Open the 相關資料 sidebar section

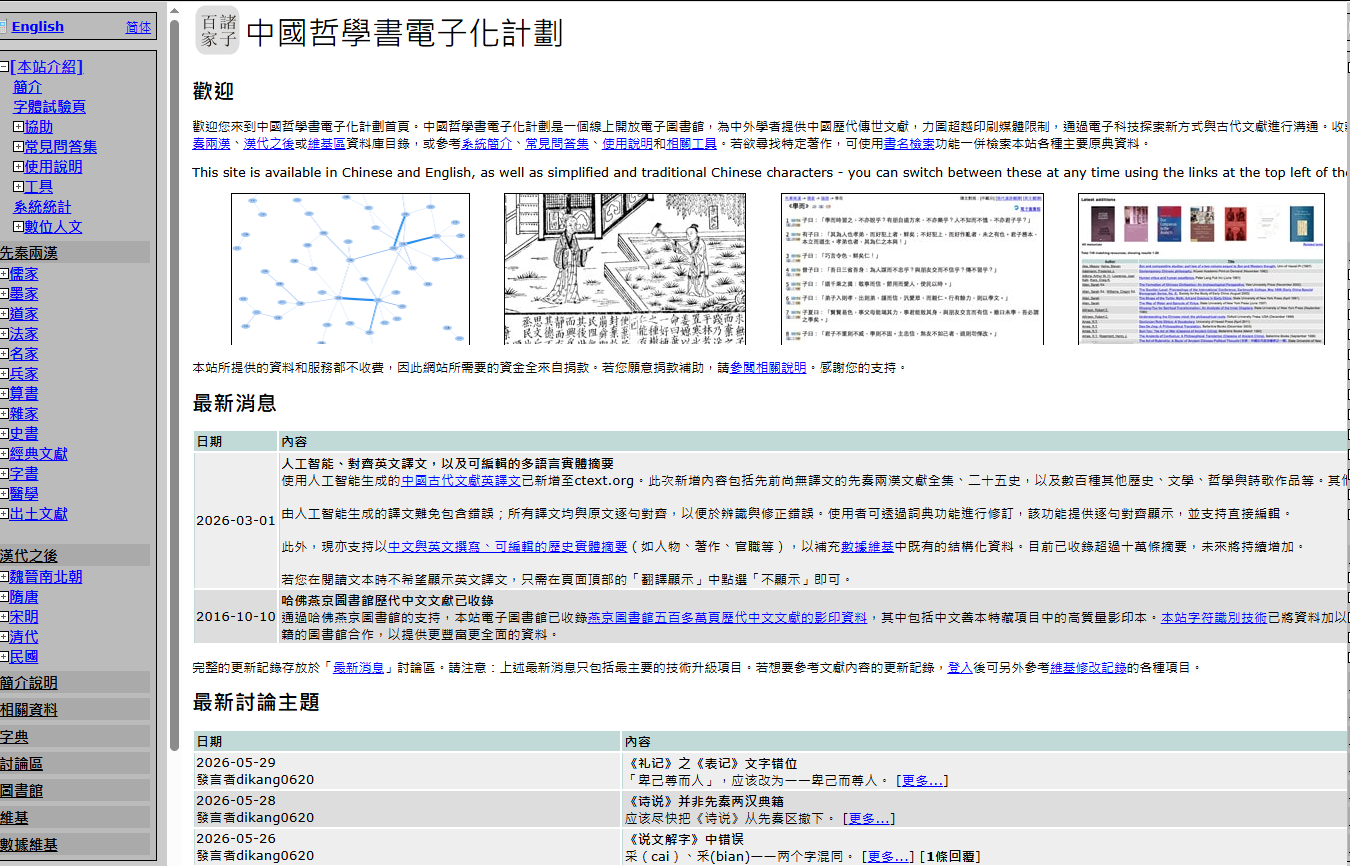click(x=29, y=710)
